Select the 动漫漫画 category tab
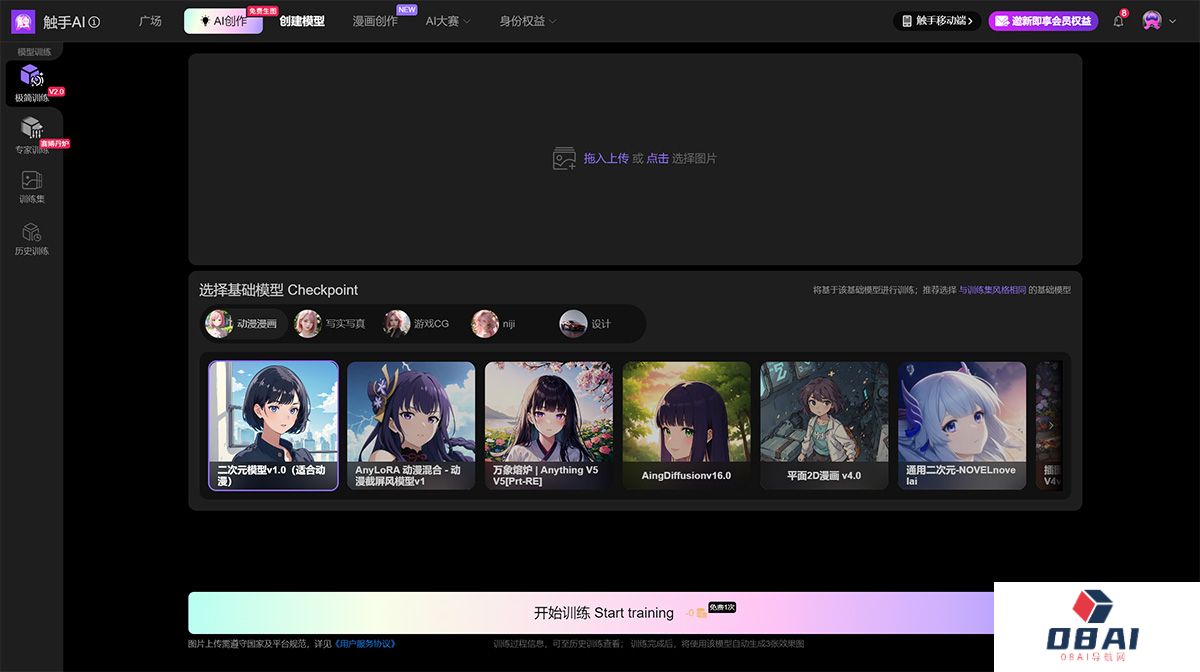1200x672 pixels. click(245, 323)
